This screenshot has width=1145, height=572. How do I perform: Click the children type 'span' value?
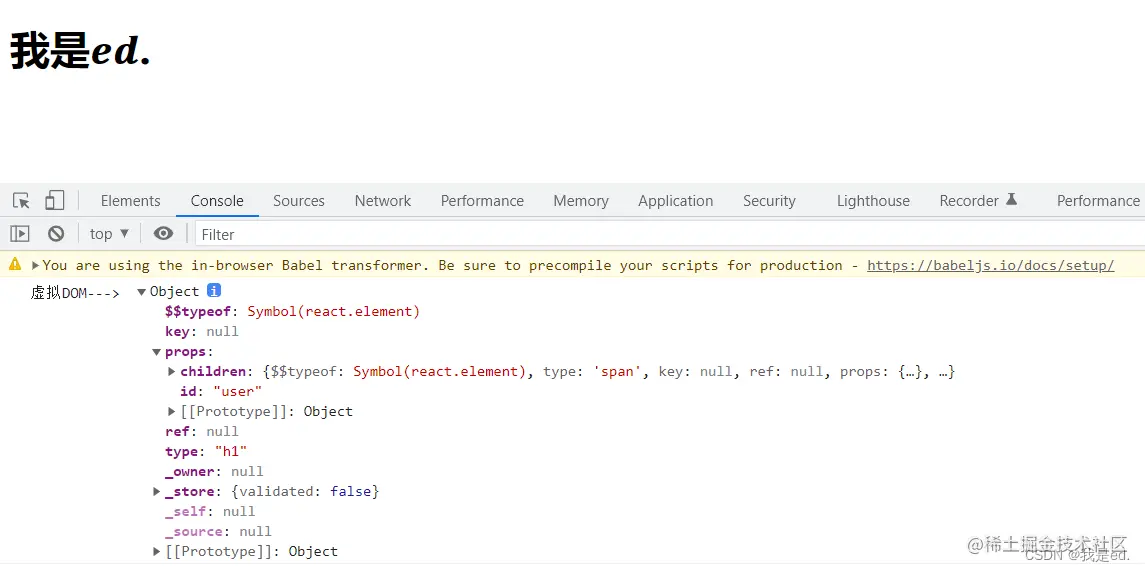(x=617, y=372)
